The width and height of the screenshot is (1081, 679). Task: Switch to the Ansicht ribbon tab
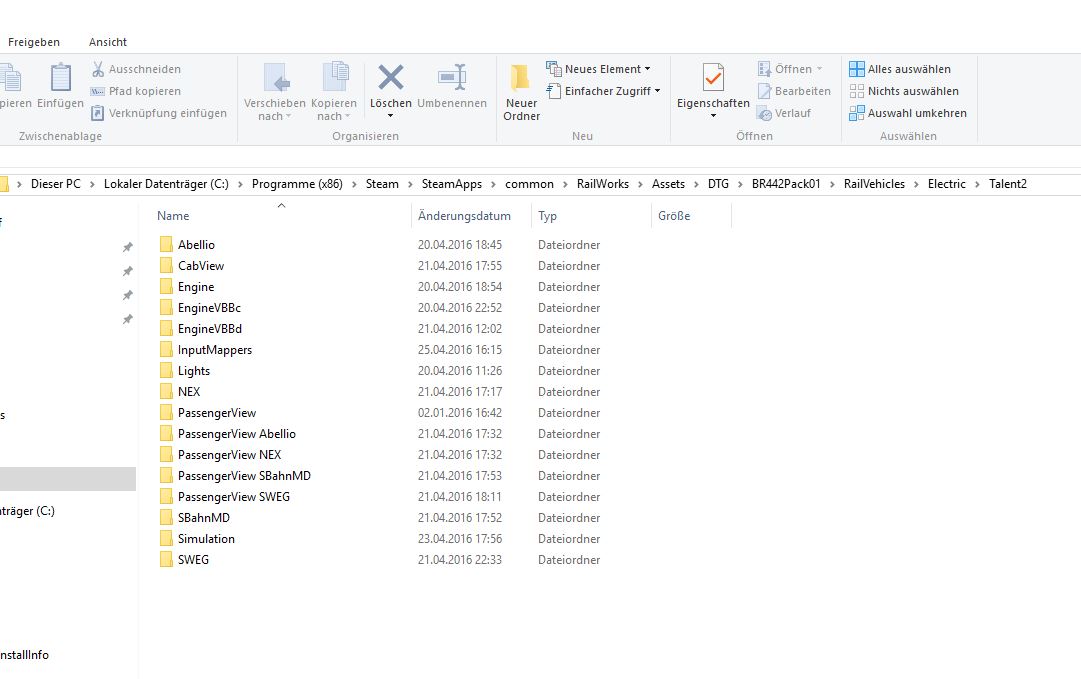[108, 42]
